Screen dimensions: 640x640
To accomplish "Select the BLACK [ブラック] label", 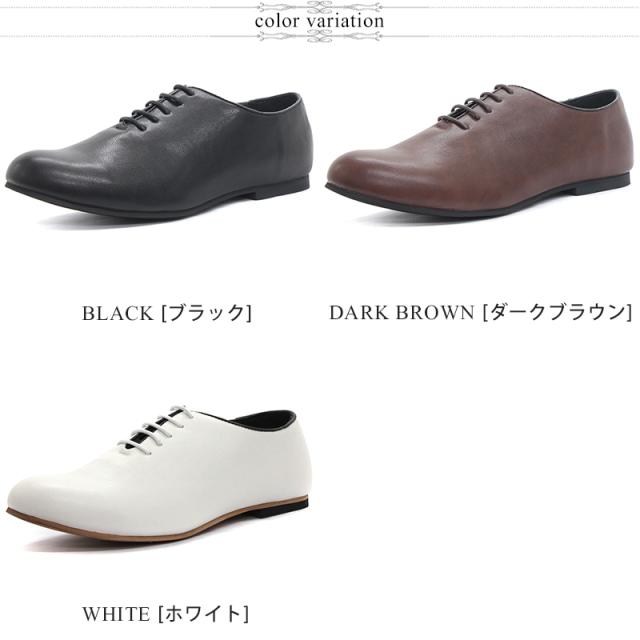I will (167, 313).
